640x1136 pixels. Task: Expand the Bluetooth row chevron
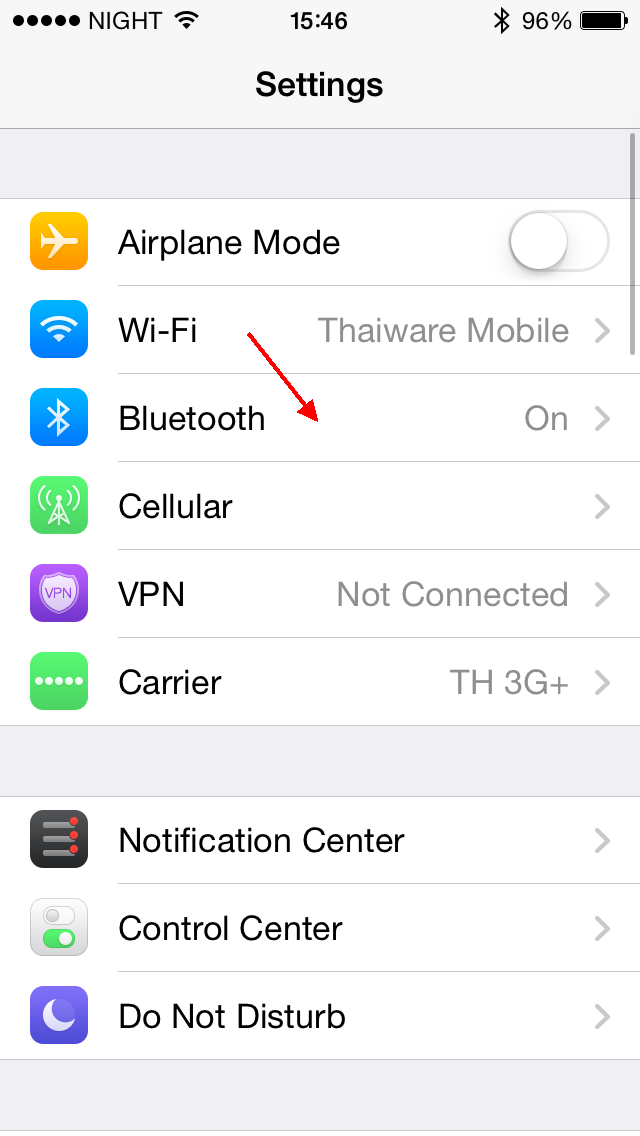pyautogui.click(x=602, y=419)
